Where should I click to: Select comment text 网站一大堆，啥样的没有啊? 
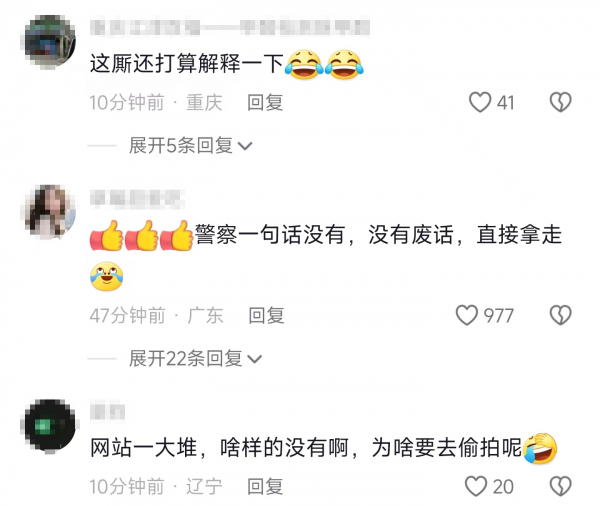(x=220, y=447)
